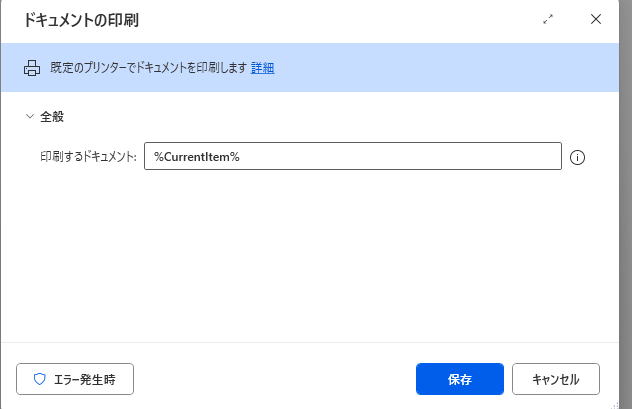Click the 全般 section heading text
632x409 pixels.
52,116
